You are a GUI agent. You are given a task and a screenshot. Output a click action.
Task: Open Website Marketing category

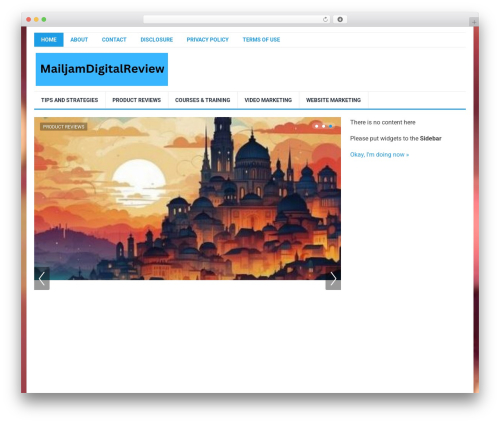coord(333,100)
